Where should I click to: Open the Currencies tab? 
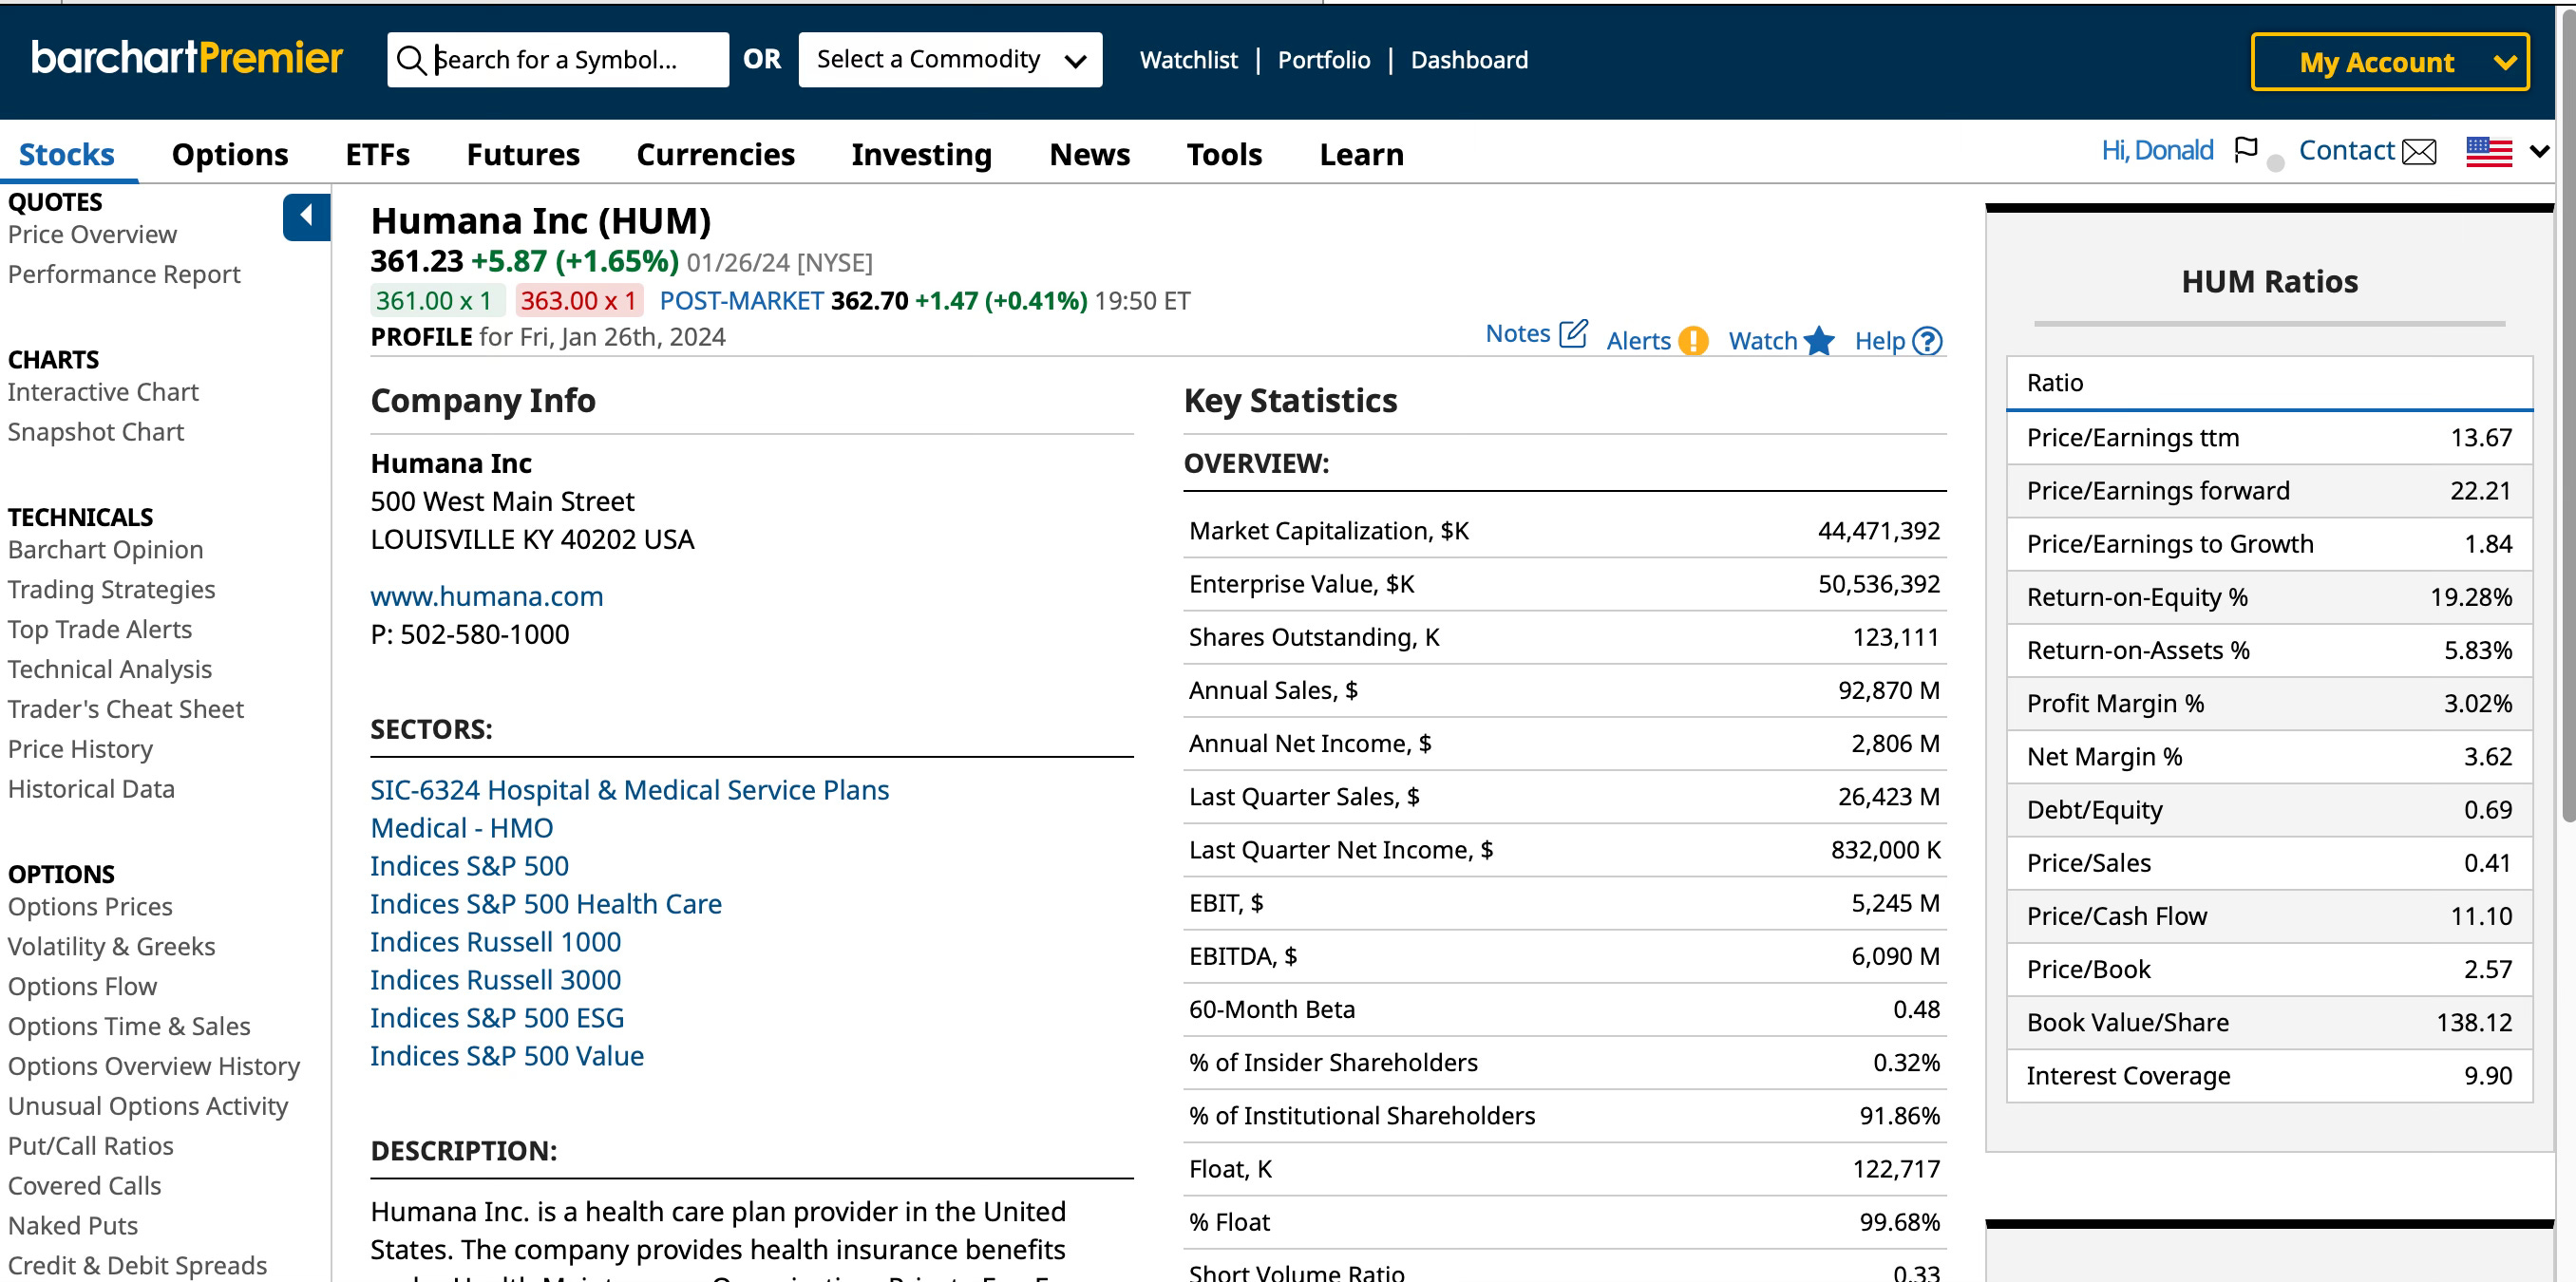(x=716, y=154)
